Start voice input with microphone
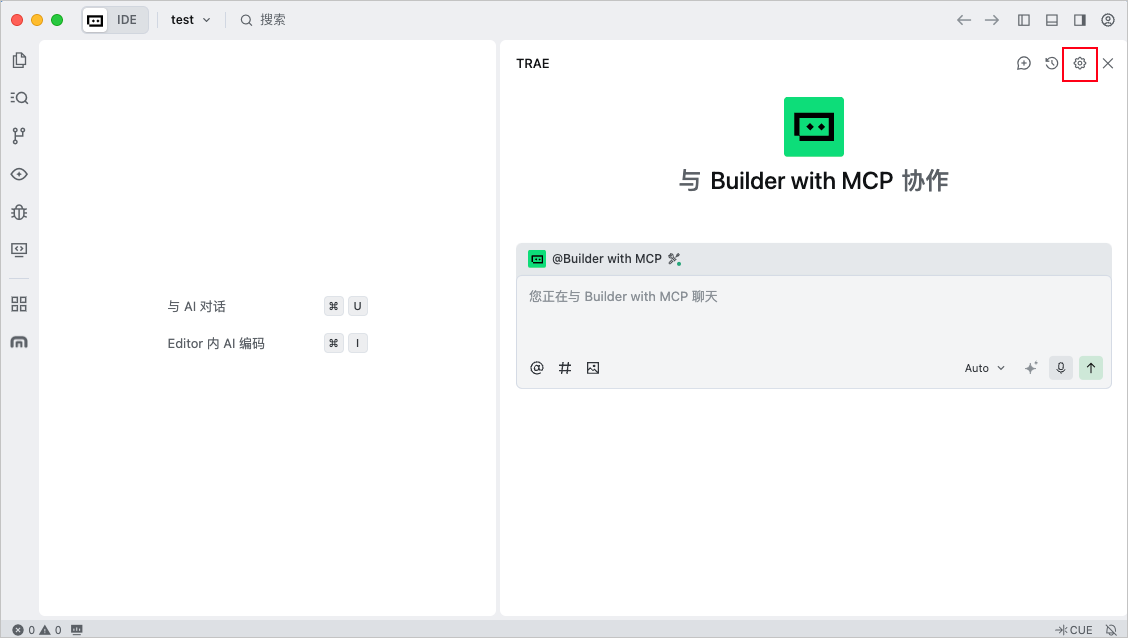 point(1060,368)
